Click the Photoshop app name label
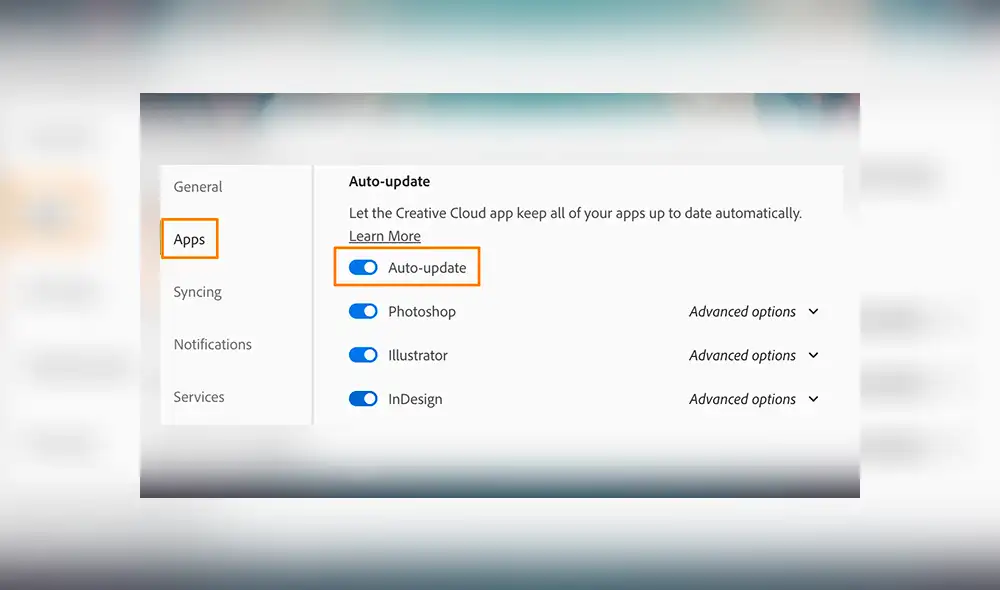 pyautogui.click(x=421, y=311)
